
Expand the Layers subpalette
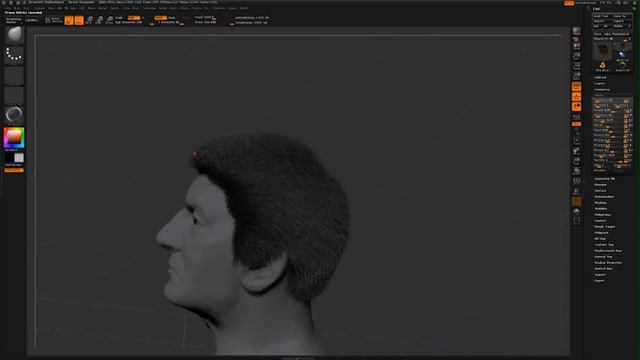(600, 83)
